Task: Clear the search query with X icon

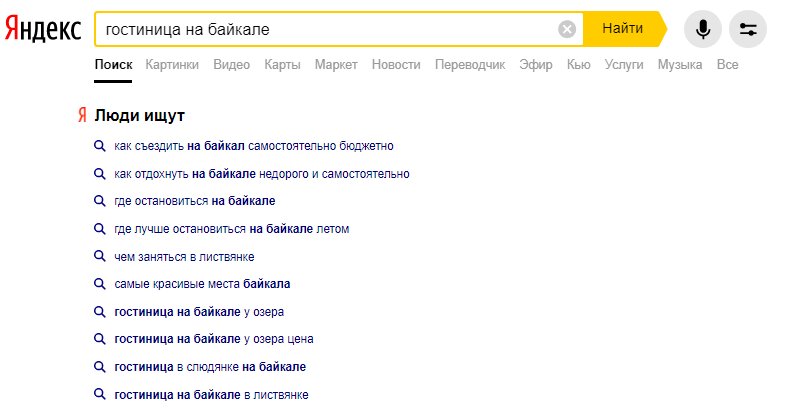Action: tap(567, 29)
